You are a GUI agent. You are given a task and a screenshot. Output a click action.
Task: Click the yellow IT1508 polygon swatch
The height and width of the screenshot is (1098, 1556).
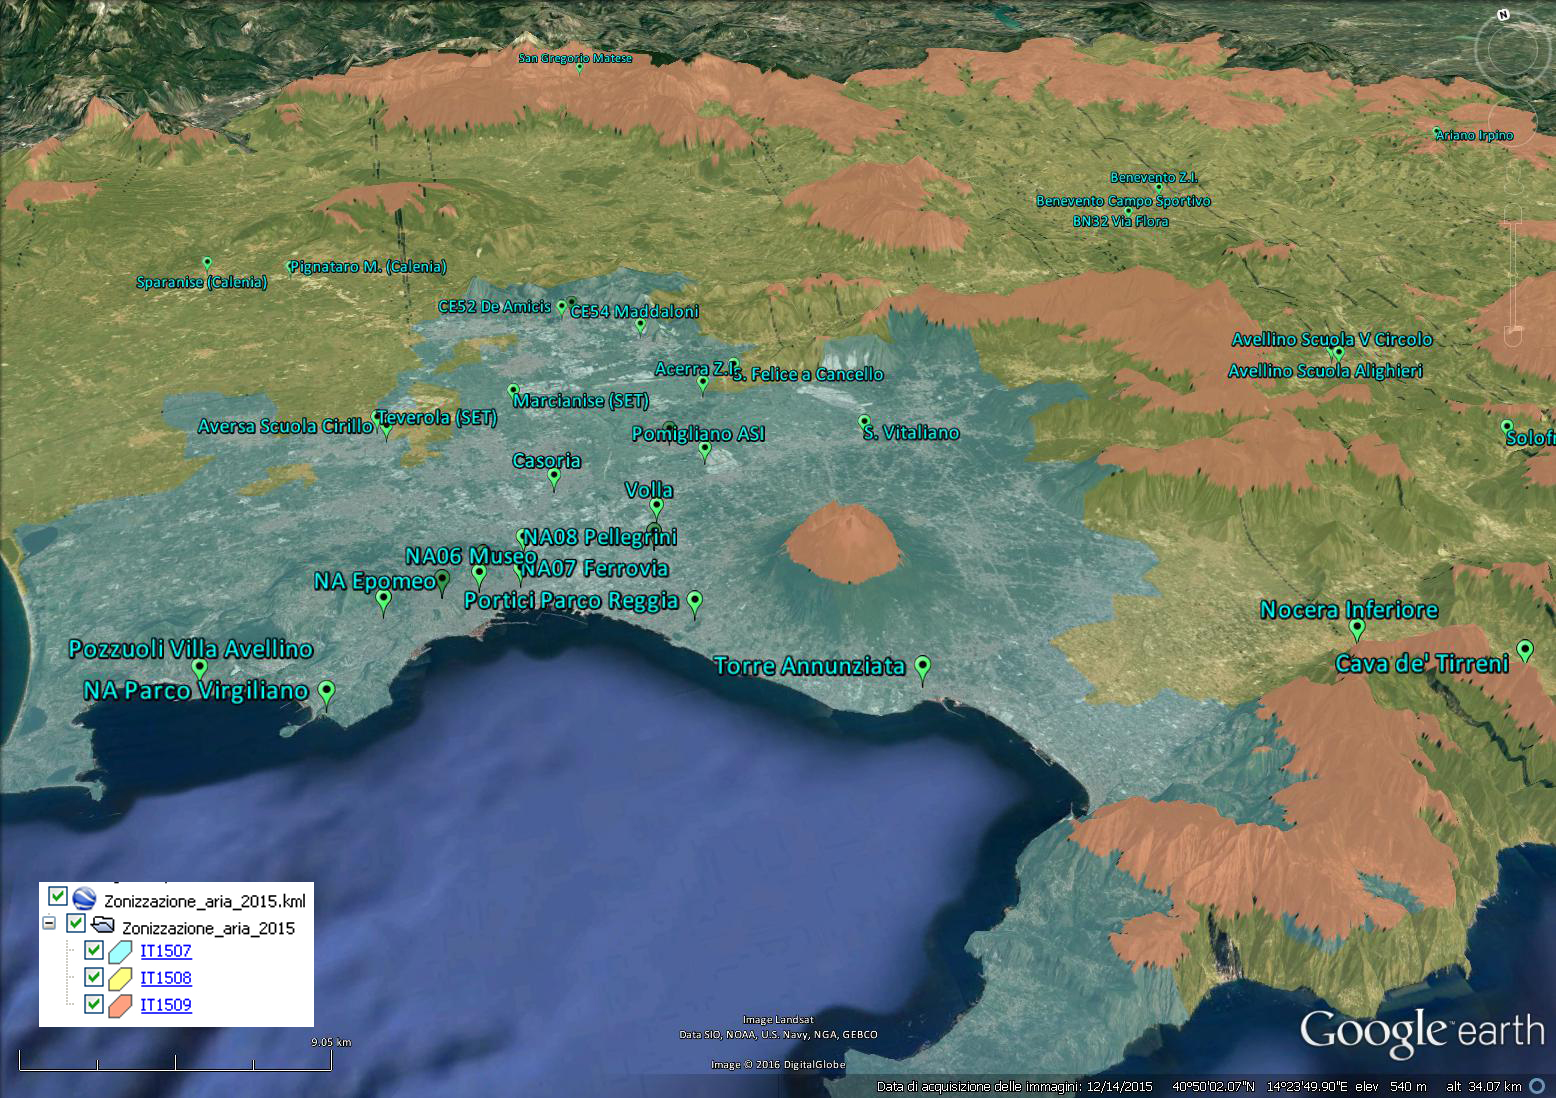(121, 978)
